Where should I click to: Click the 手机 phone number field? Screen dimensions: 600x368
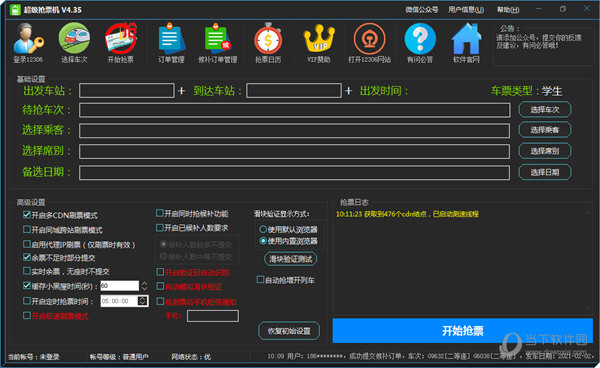[213, 316]
